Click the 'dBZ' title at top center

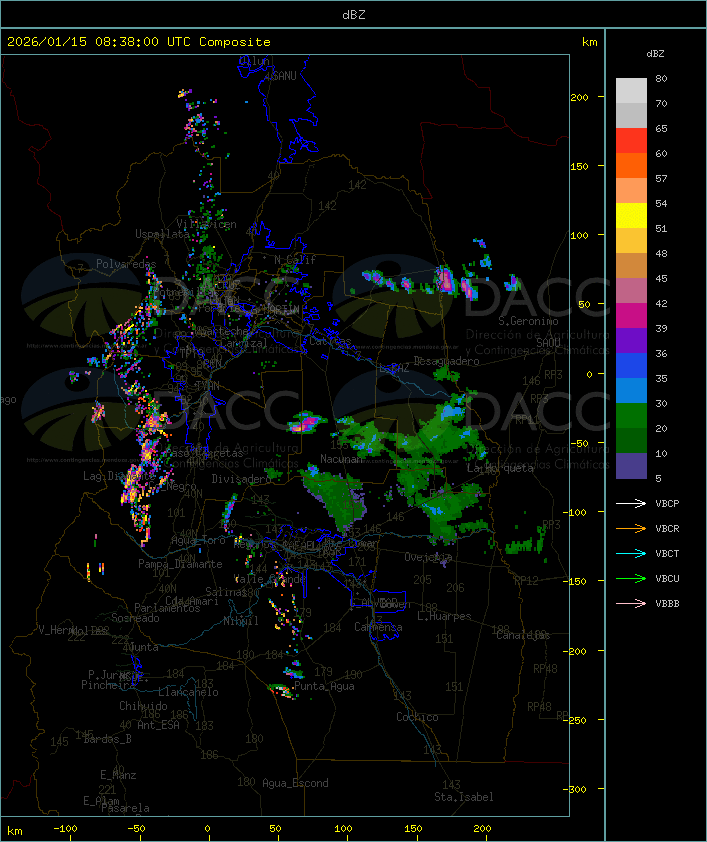[x=354, y=14]
